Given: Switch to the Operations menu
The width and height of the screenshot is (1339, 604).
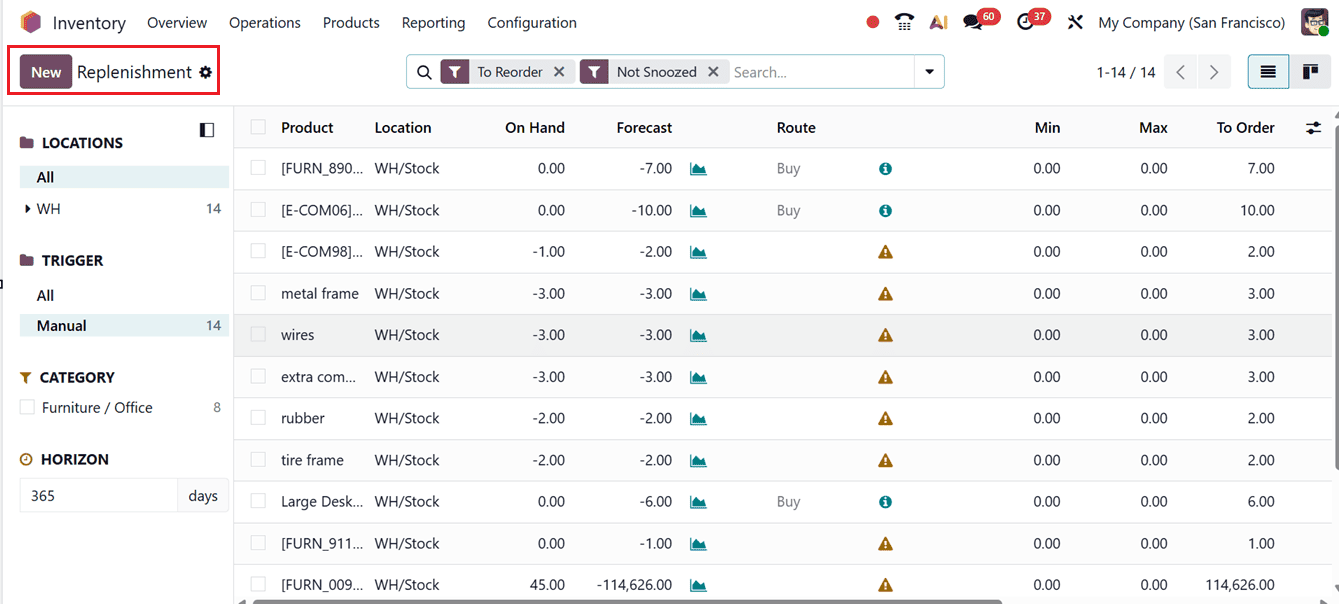Looking at the screenshot, I should 264,22.
